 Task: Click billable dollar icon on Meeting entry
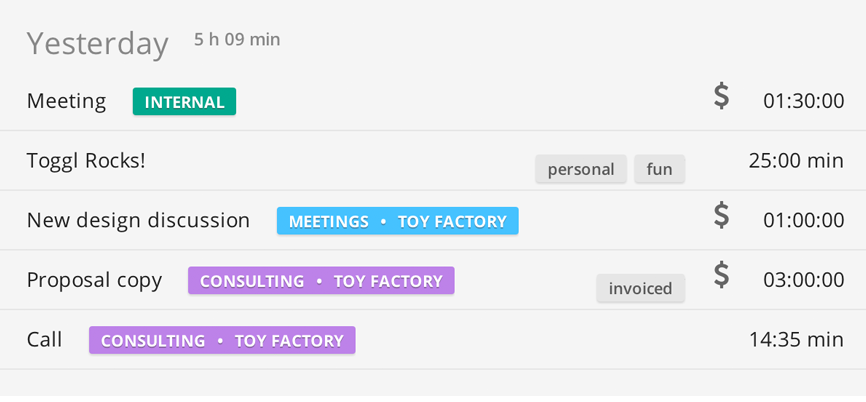click(x=721, y=97)
